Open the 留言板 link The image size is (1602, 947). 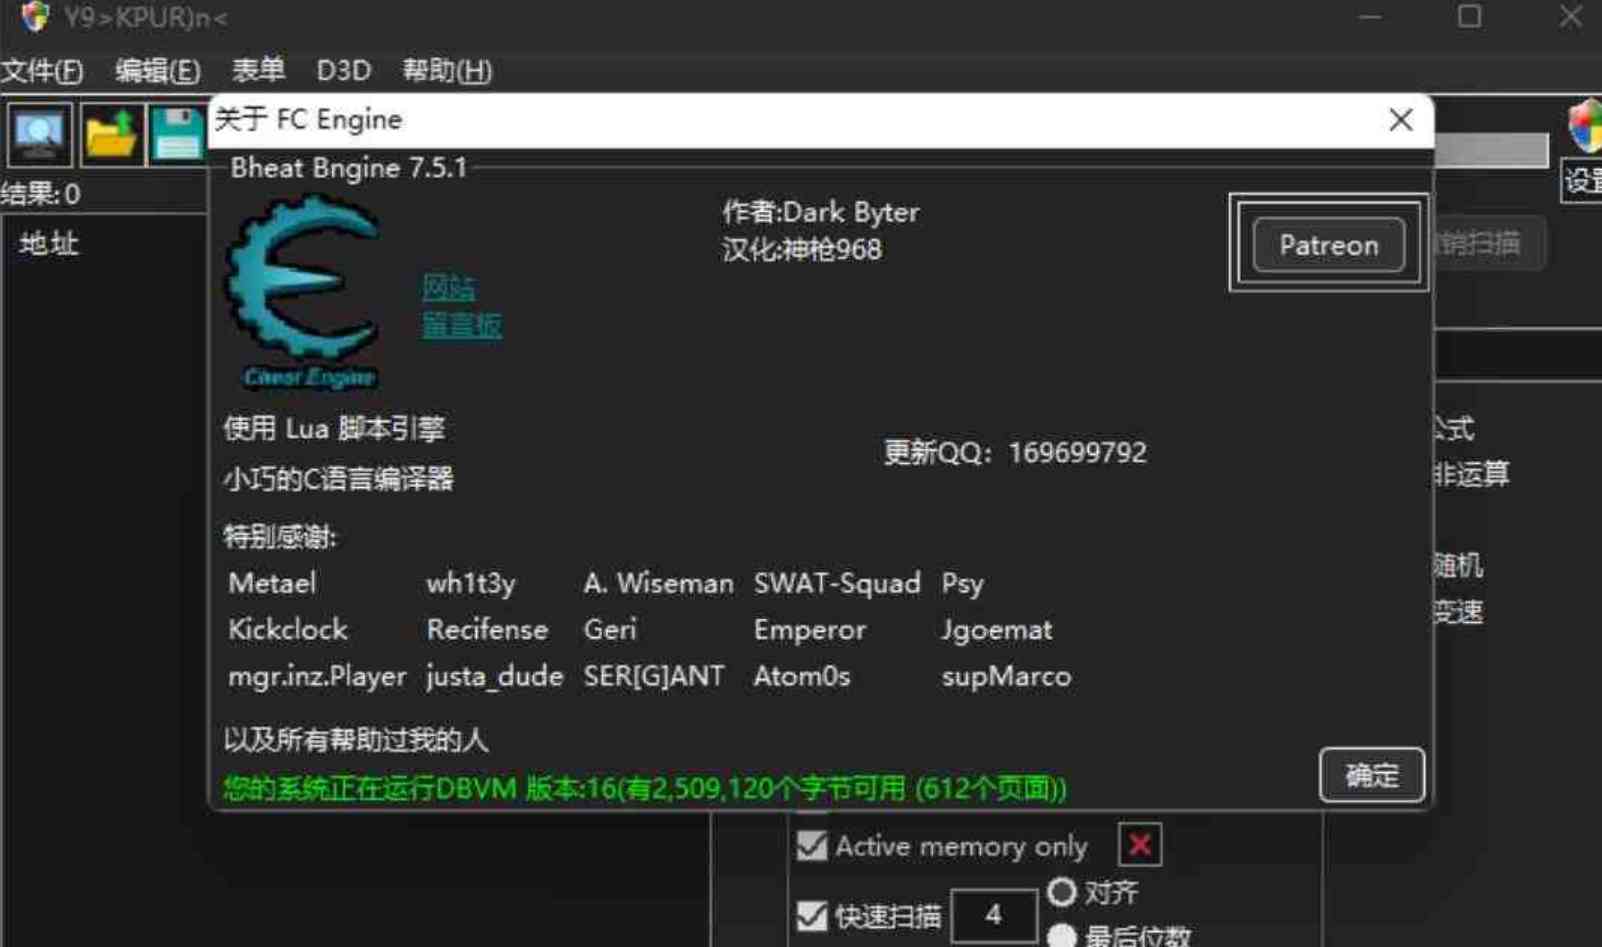pos(462,326)
